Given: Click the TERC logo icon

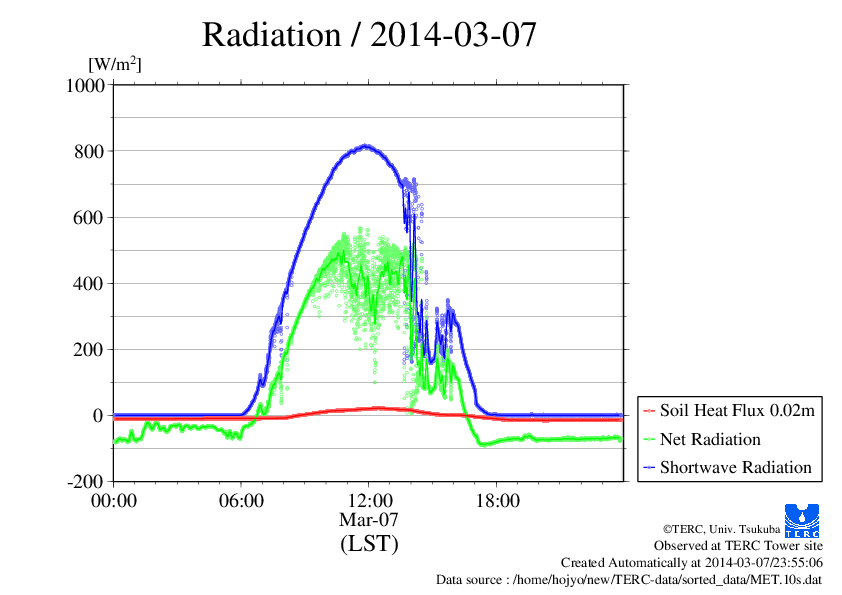Looking at the screenshot, I should pyautogui.click(x=802, y=521).
